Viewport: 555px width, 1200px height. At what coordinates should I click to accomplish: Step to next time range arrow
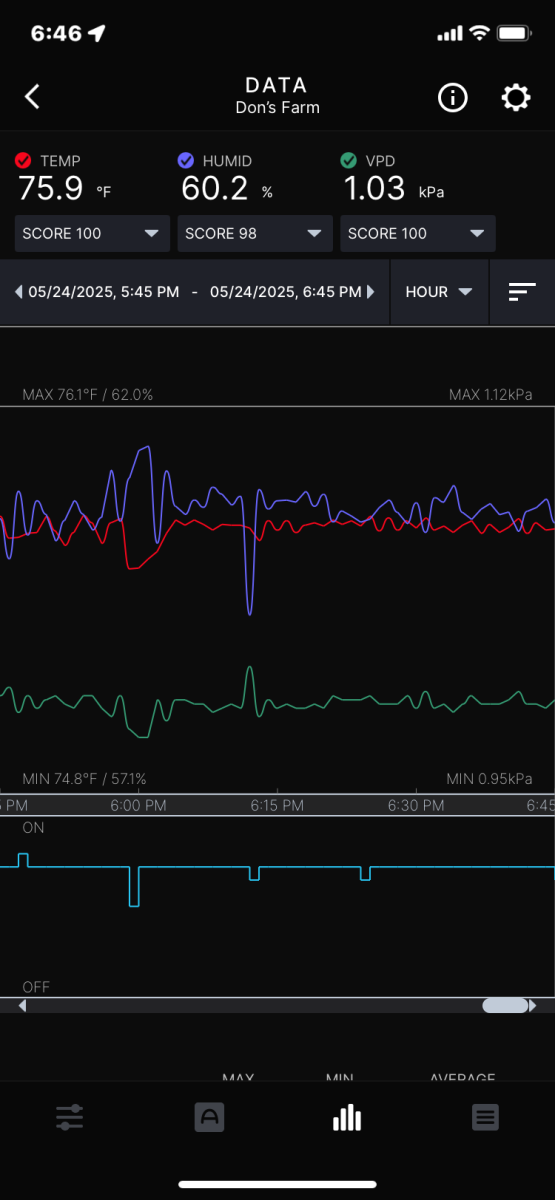[371, 292]
